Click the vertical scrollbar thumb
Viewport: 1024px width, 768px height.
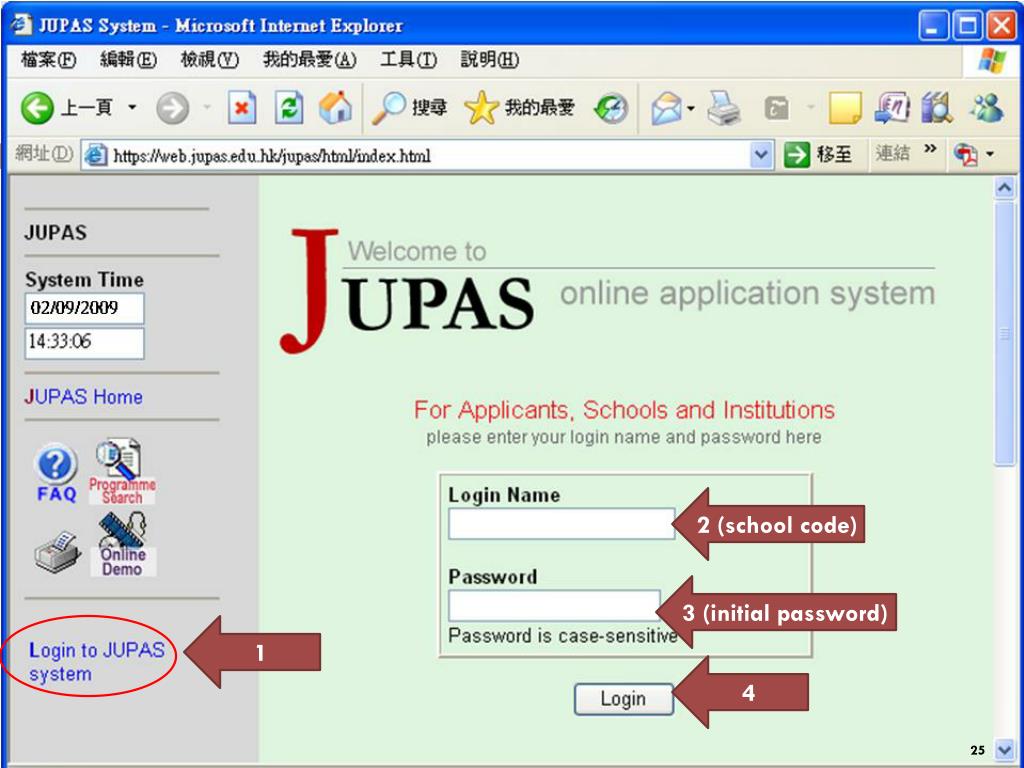click(x=1004, y=333)
